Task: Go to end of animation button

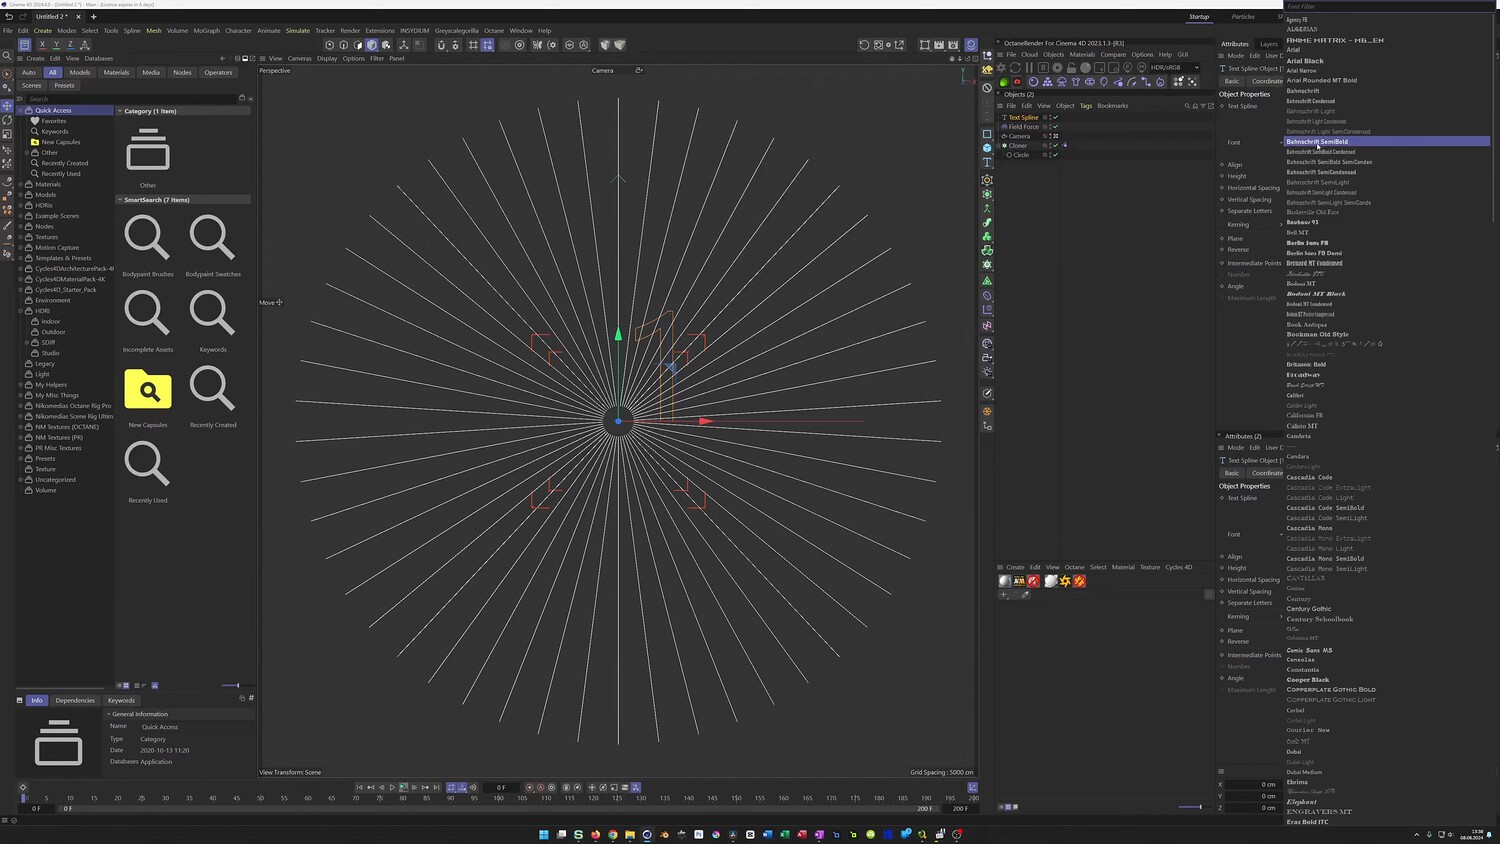Action: (436, 788)
